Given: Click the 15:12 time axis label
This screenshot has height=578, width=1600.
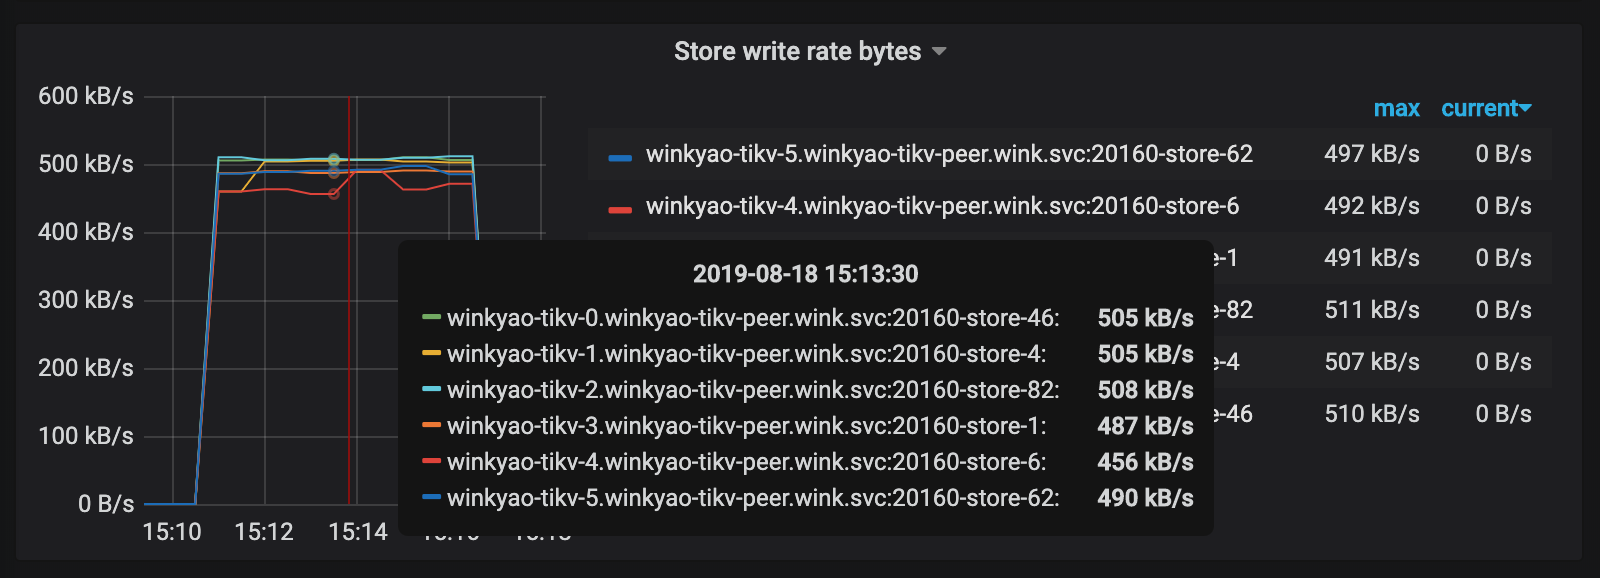Looking at the screenshot, I should point(264,532).
